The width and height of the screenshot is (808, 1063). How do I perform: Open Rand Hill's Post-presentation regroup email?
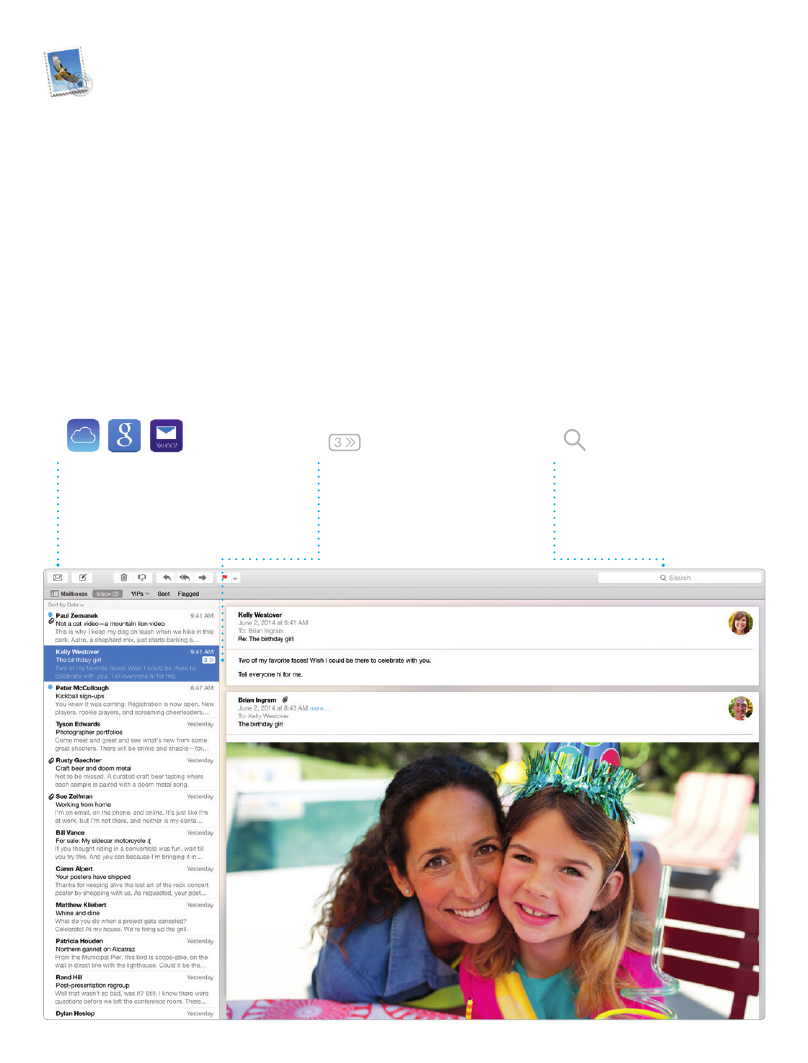tap(132, 989)
